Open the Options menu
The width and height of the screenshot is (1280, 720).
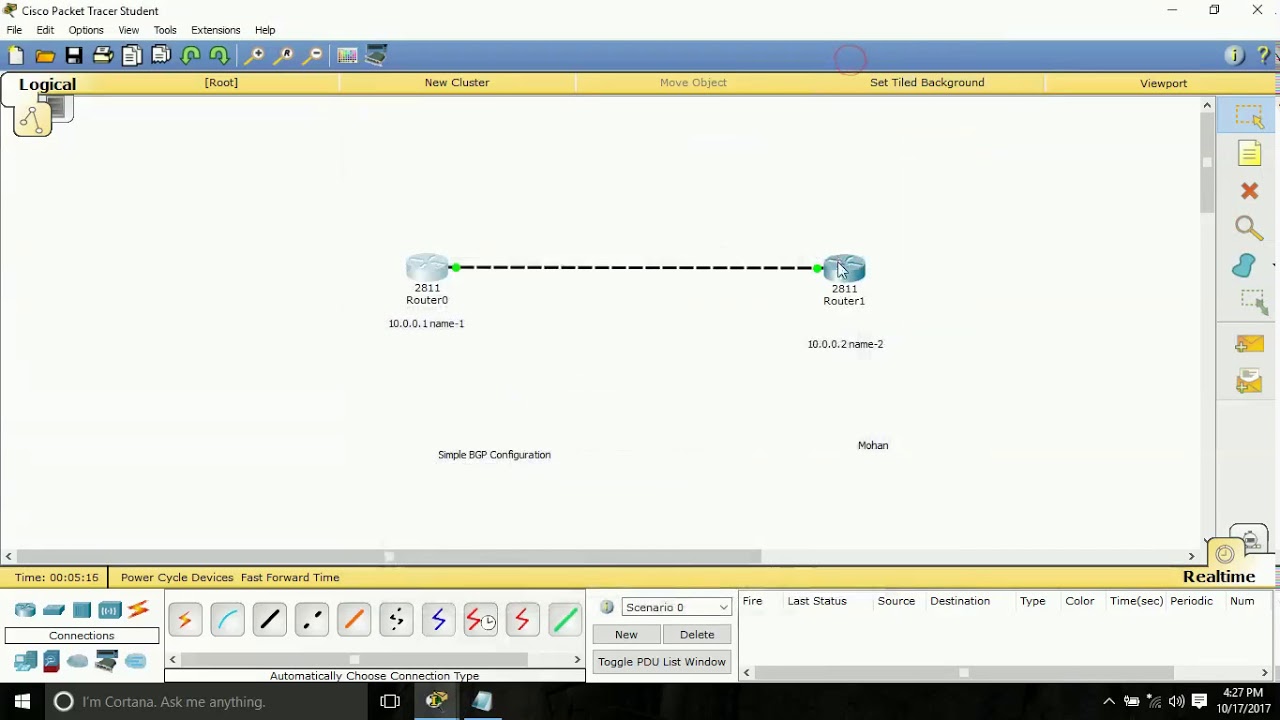(x=86, y=30)
